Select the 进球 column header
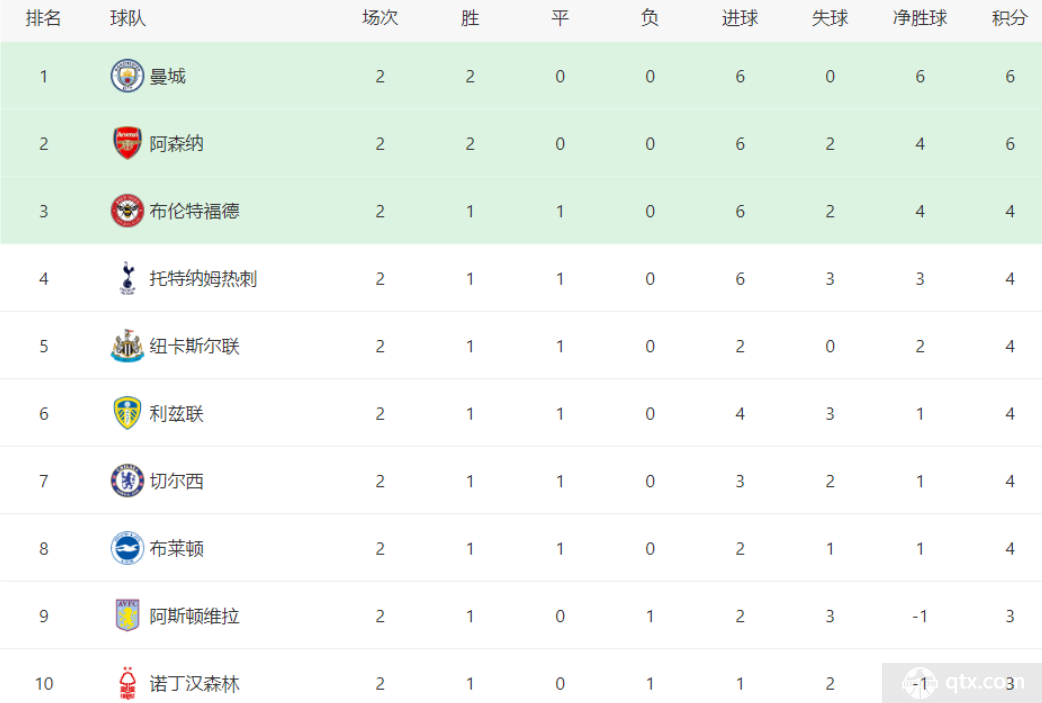The height and width of the screenshot is (703, 1042). coord(740,19)
